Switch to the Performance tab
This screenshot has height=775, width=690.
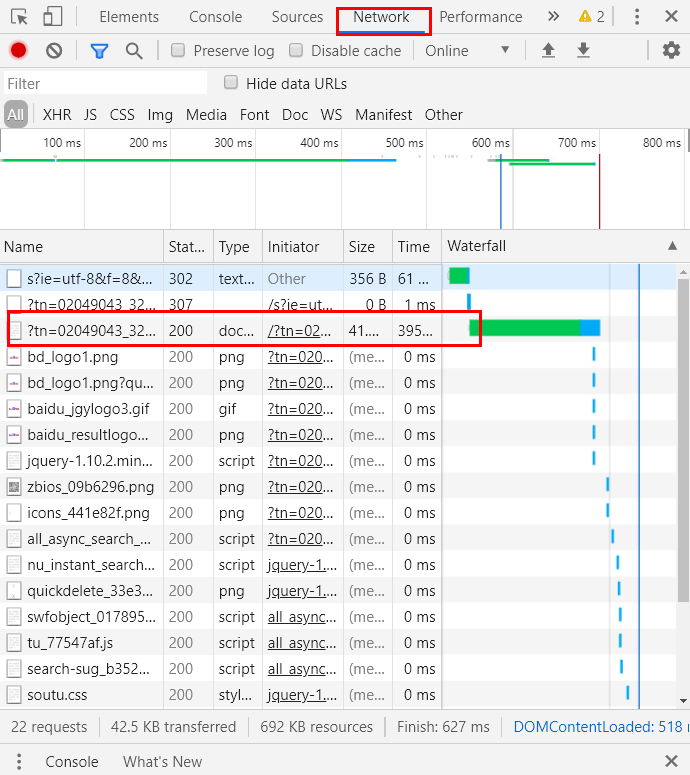[480, 17]
